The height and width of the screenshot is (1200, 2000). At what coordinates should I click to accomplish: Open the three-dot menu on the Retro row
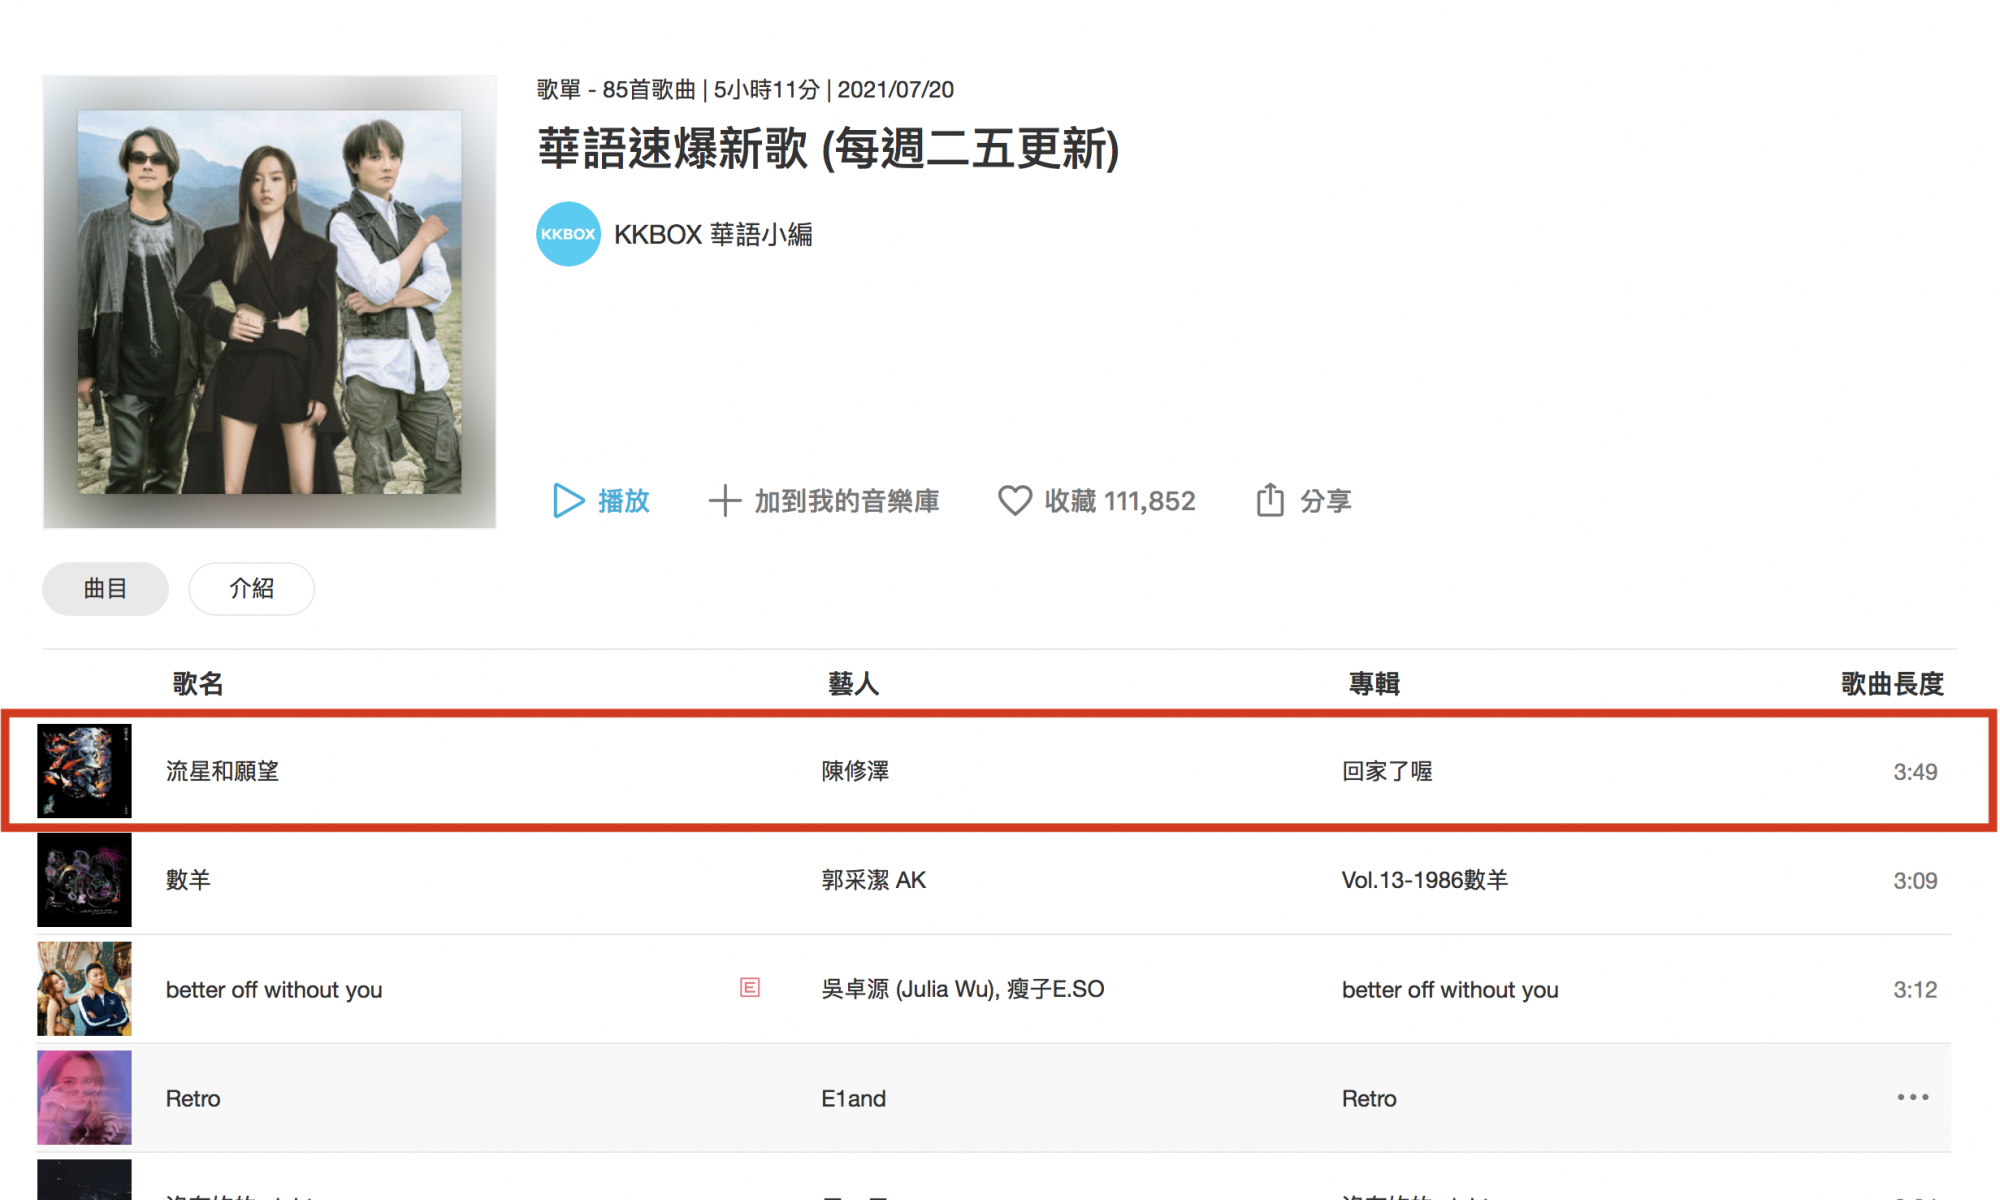1912,1097
